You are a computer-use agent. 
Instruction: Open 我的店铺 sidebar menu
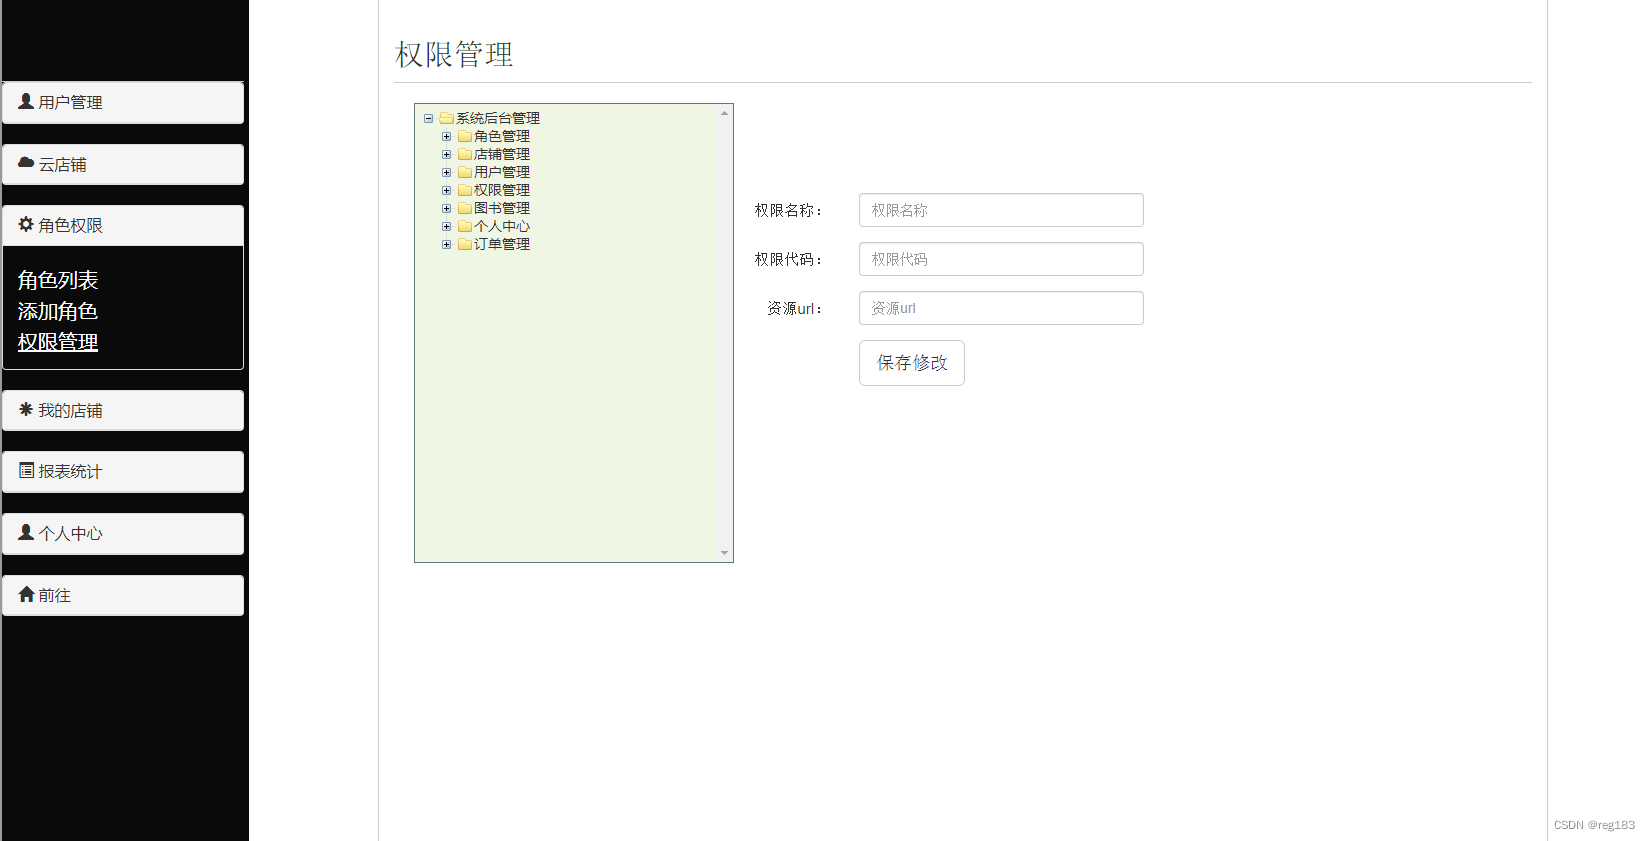[123, 410]
